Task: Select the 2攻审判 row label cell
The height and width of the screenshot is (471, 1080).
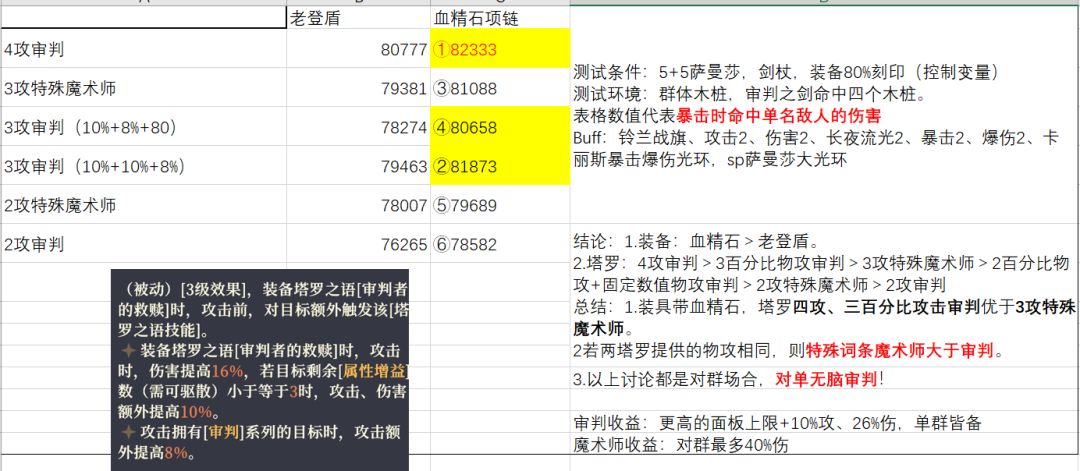Action: point(144,244)
